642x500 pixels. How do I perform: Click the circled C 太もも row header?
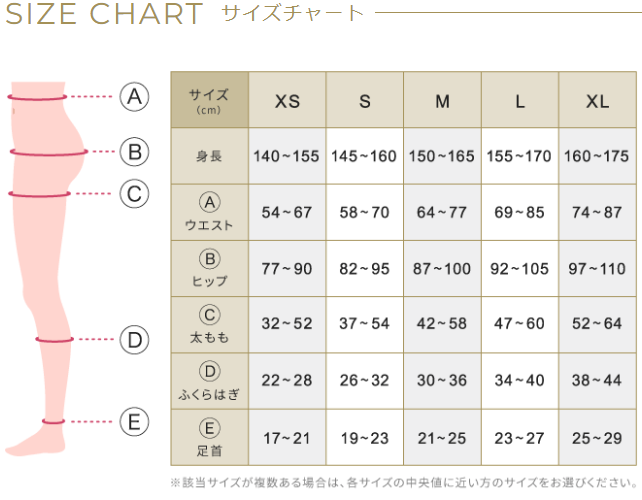coord(209,324)
